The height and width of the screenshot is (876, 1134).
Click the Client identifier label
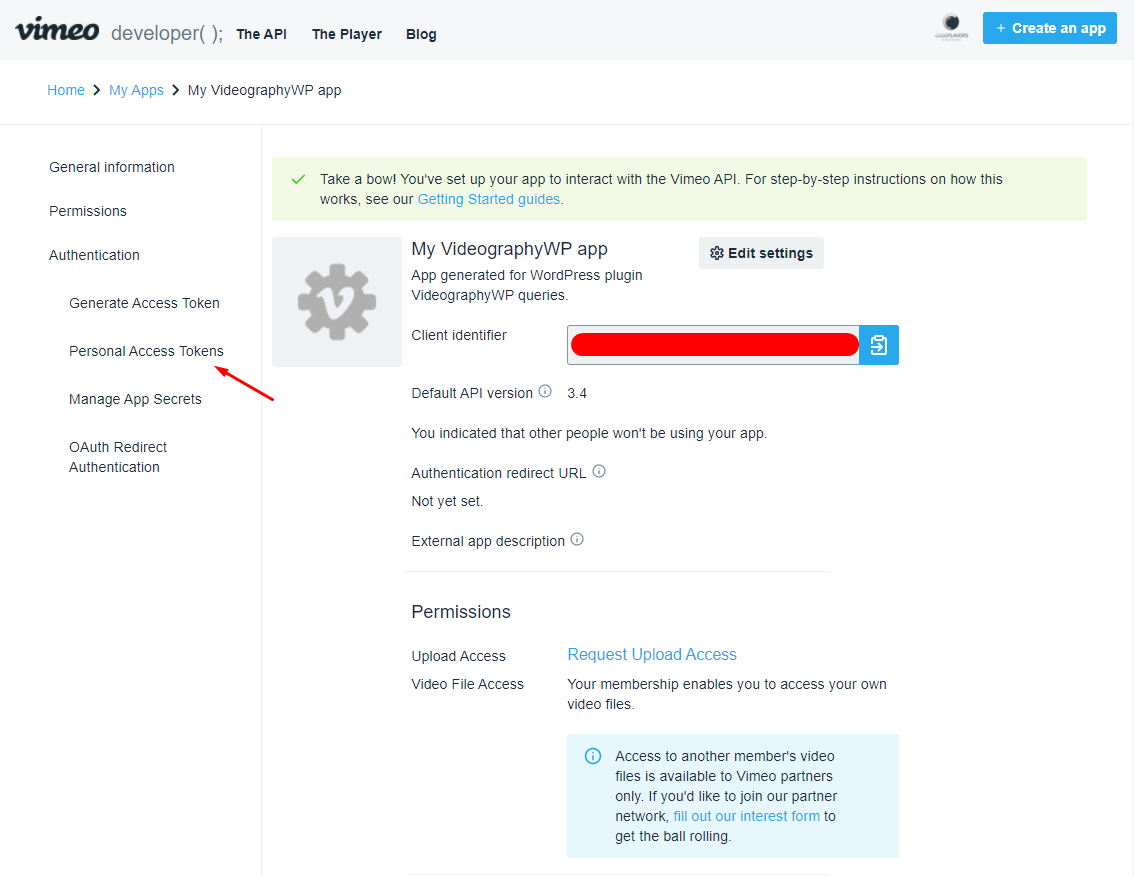click(459, 335)
